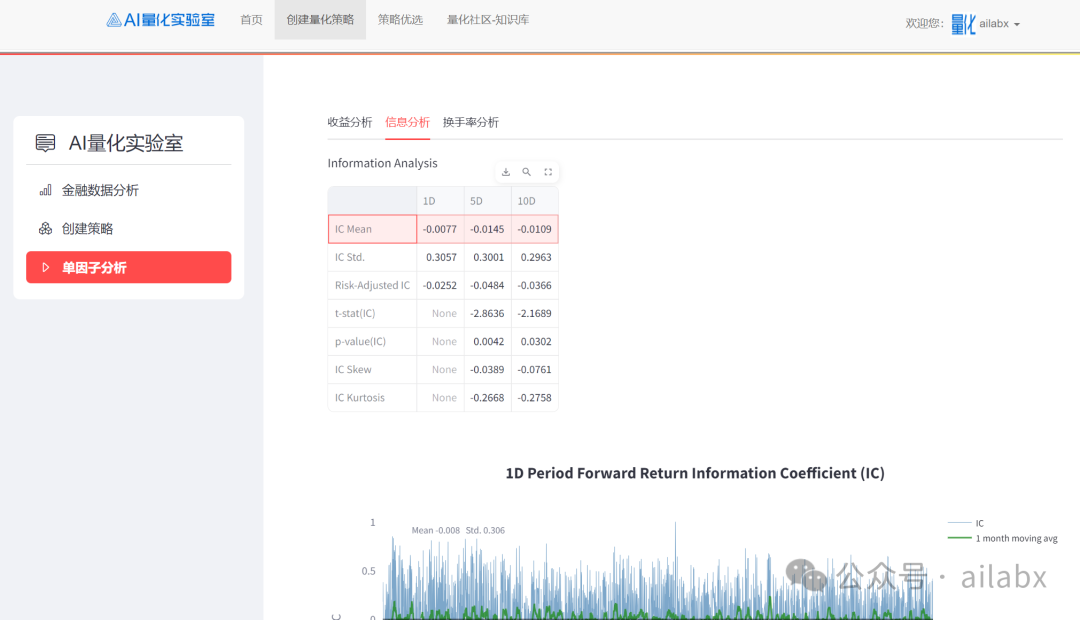Click the IC Std. value 0.2963
Viewport: 1080px width, 620px height.
pos(535,258)
